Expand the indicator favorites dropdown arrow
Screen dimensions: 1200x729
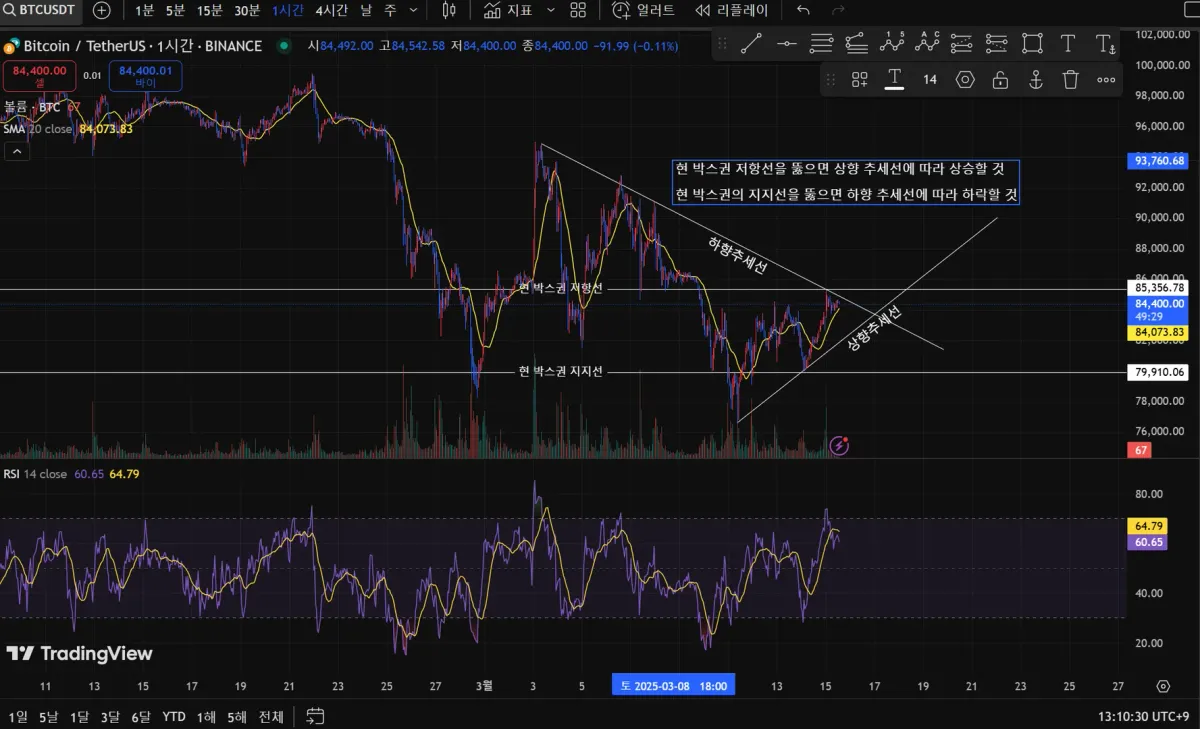pyautogui.click(x=551, y=11)
